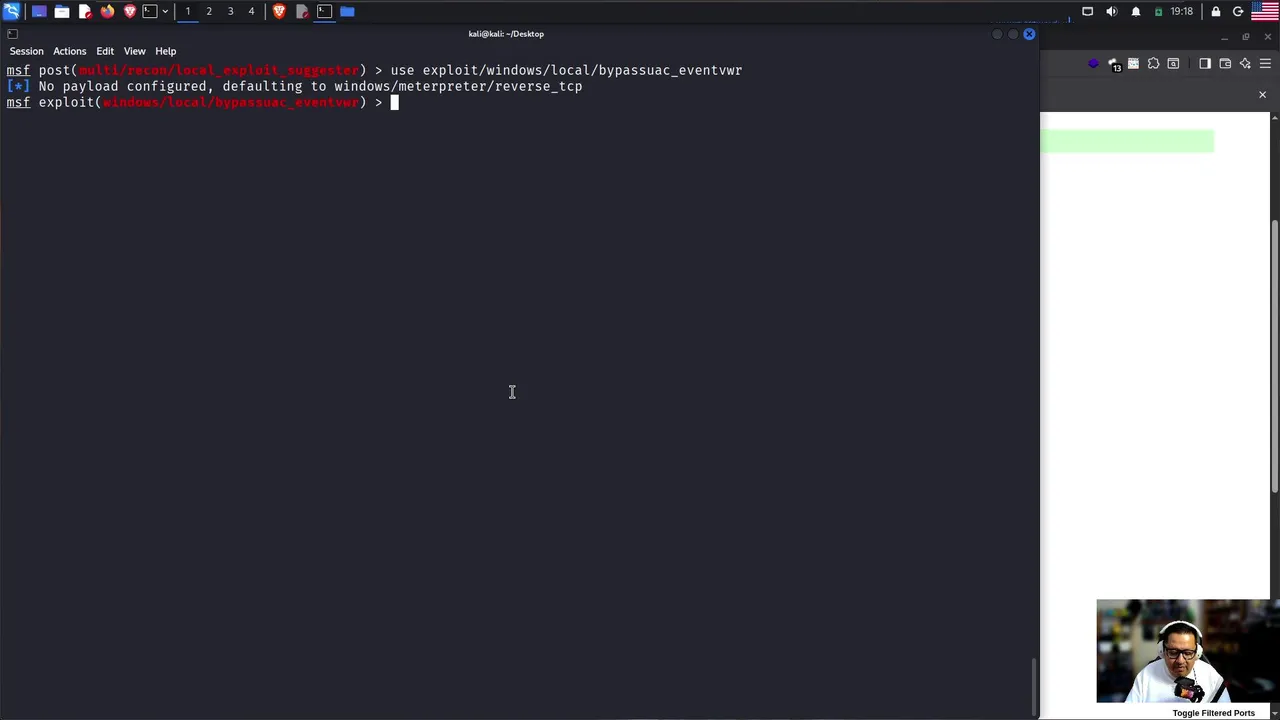This screenshot has width=1280, height=720.
Task: Open the browser hamburger menu
Action: pos(1265,64)
